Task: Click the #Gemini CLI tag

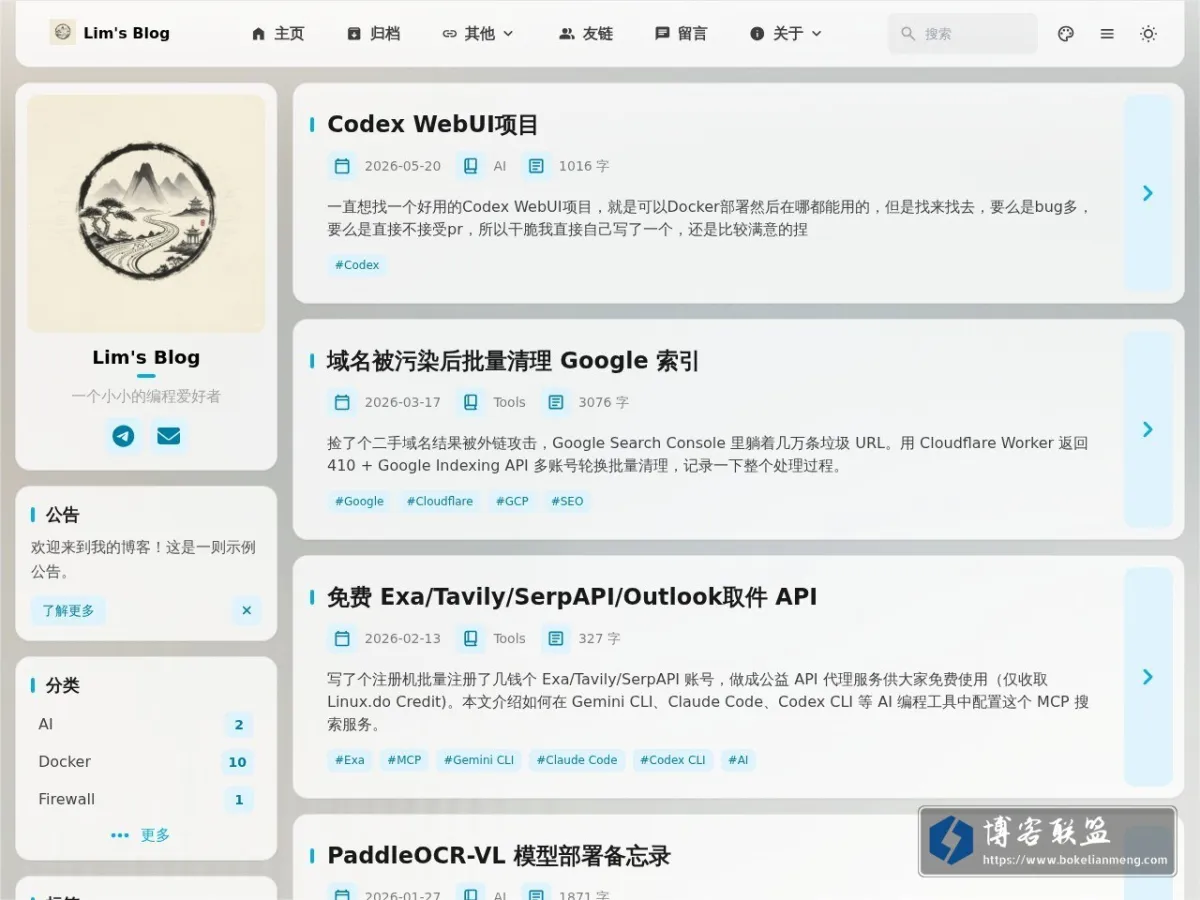Action: click(x=479, y=760)
